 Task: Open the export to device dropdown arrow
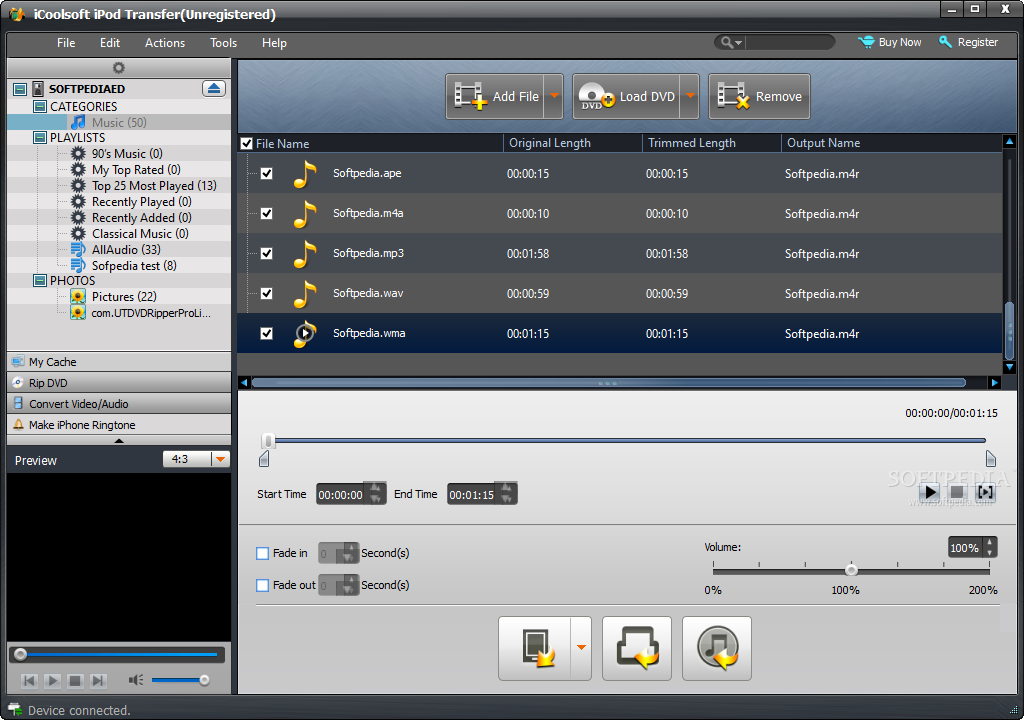pyautogui.click(x=581, y=648)
